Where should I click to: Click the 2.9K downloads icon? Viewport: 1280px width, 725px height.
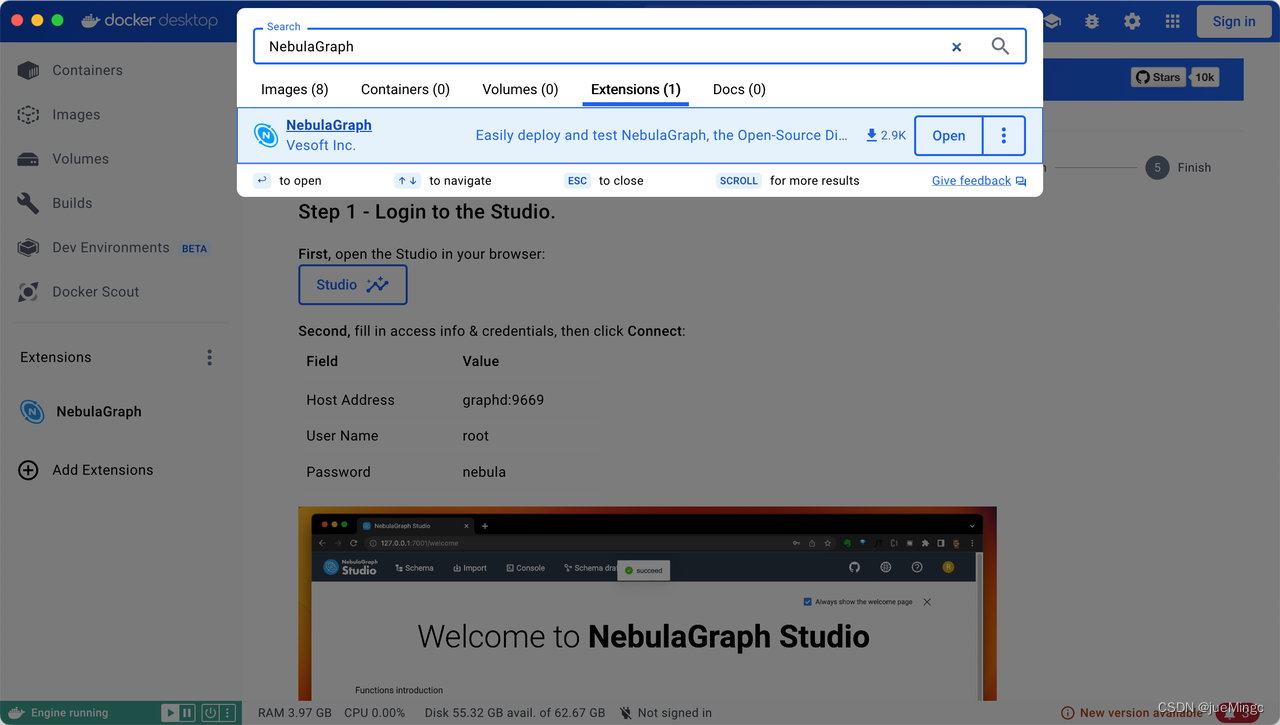click(871, 135)
